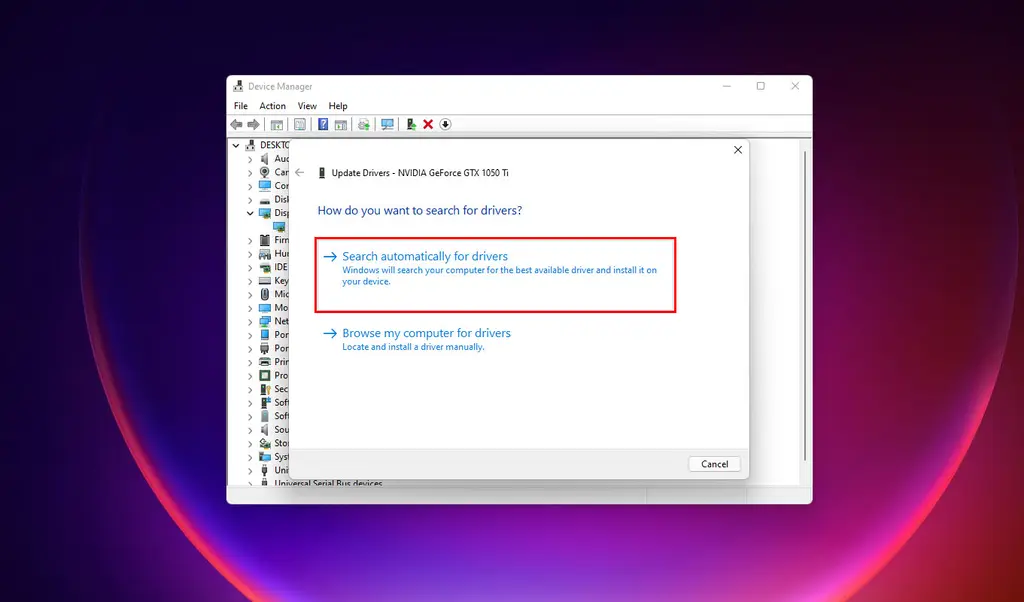Click the network icon of the 'Net' category
Screen dimensions: 1024x602
264,321
